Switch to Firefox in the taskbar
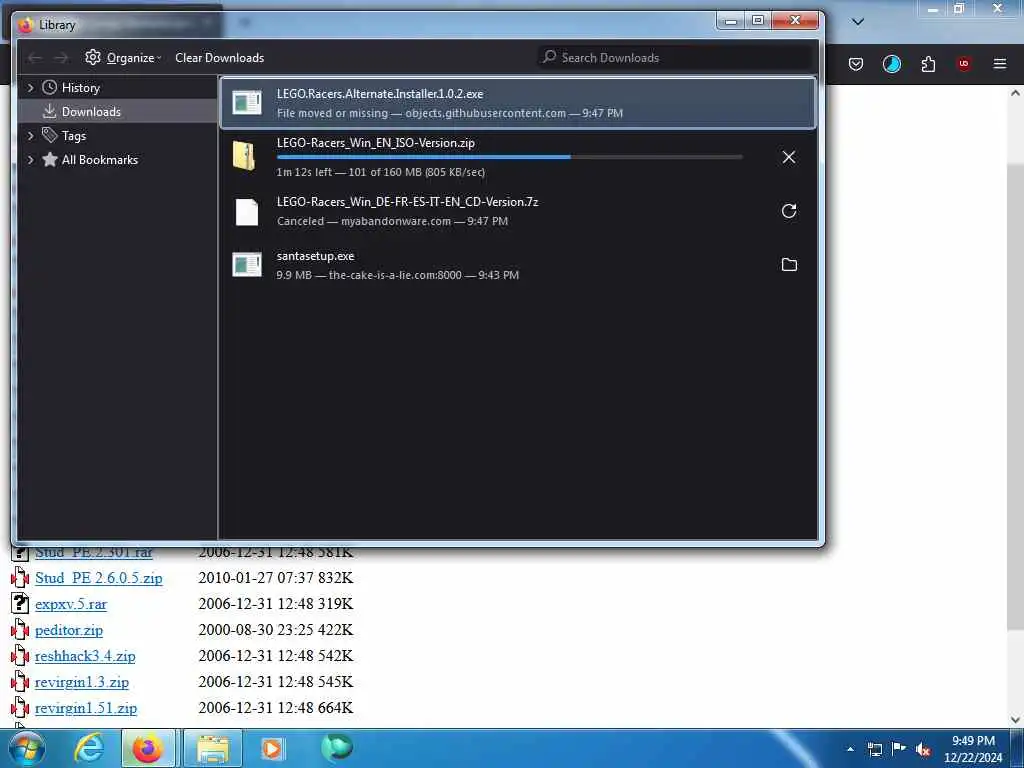Image resolution: width=1024 pixels, height=768 pixels. 148,748
